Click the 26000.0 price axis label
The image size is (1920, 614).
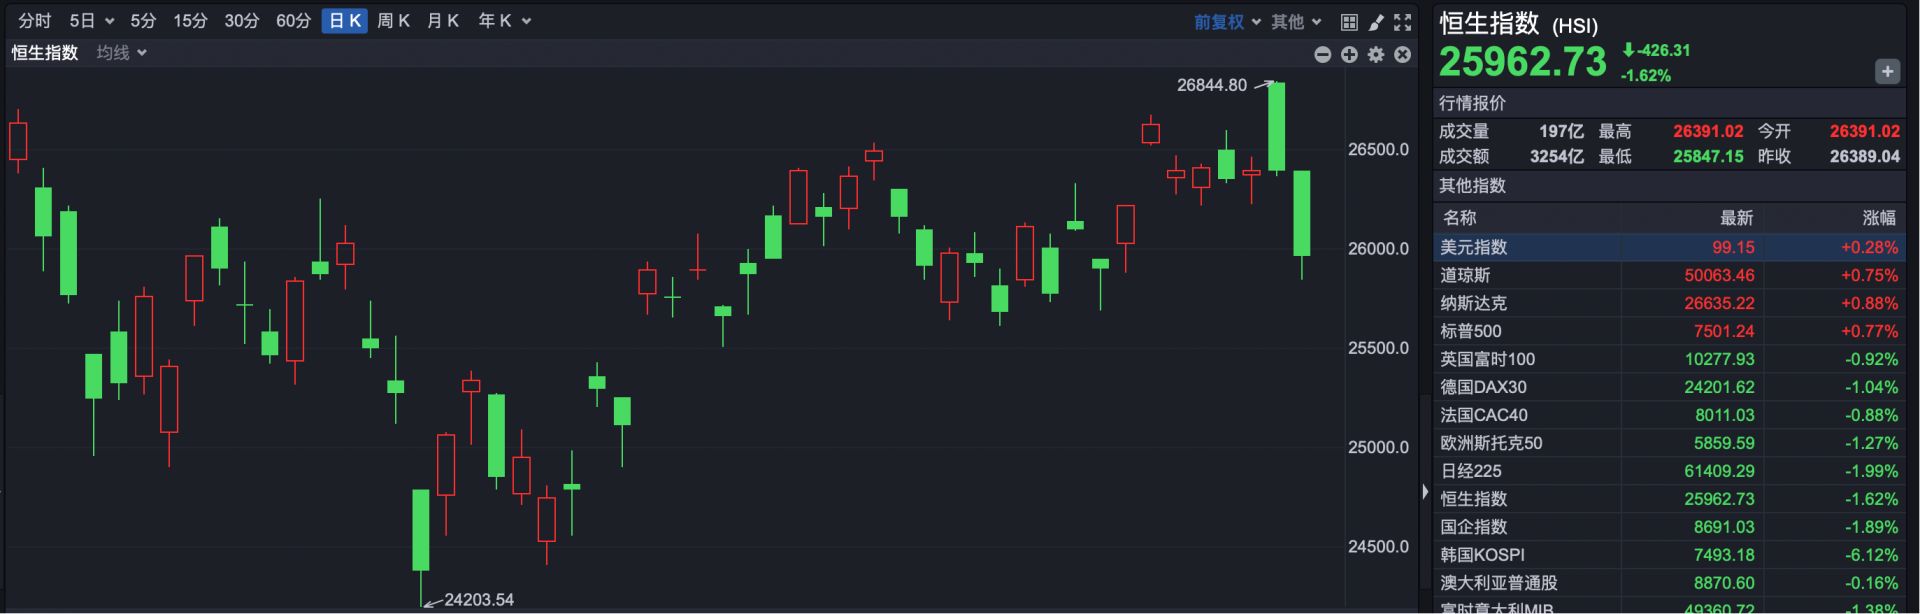pos(1378,249)
